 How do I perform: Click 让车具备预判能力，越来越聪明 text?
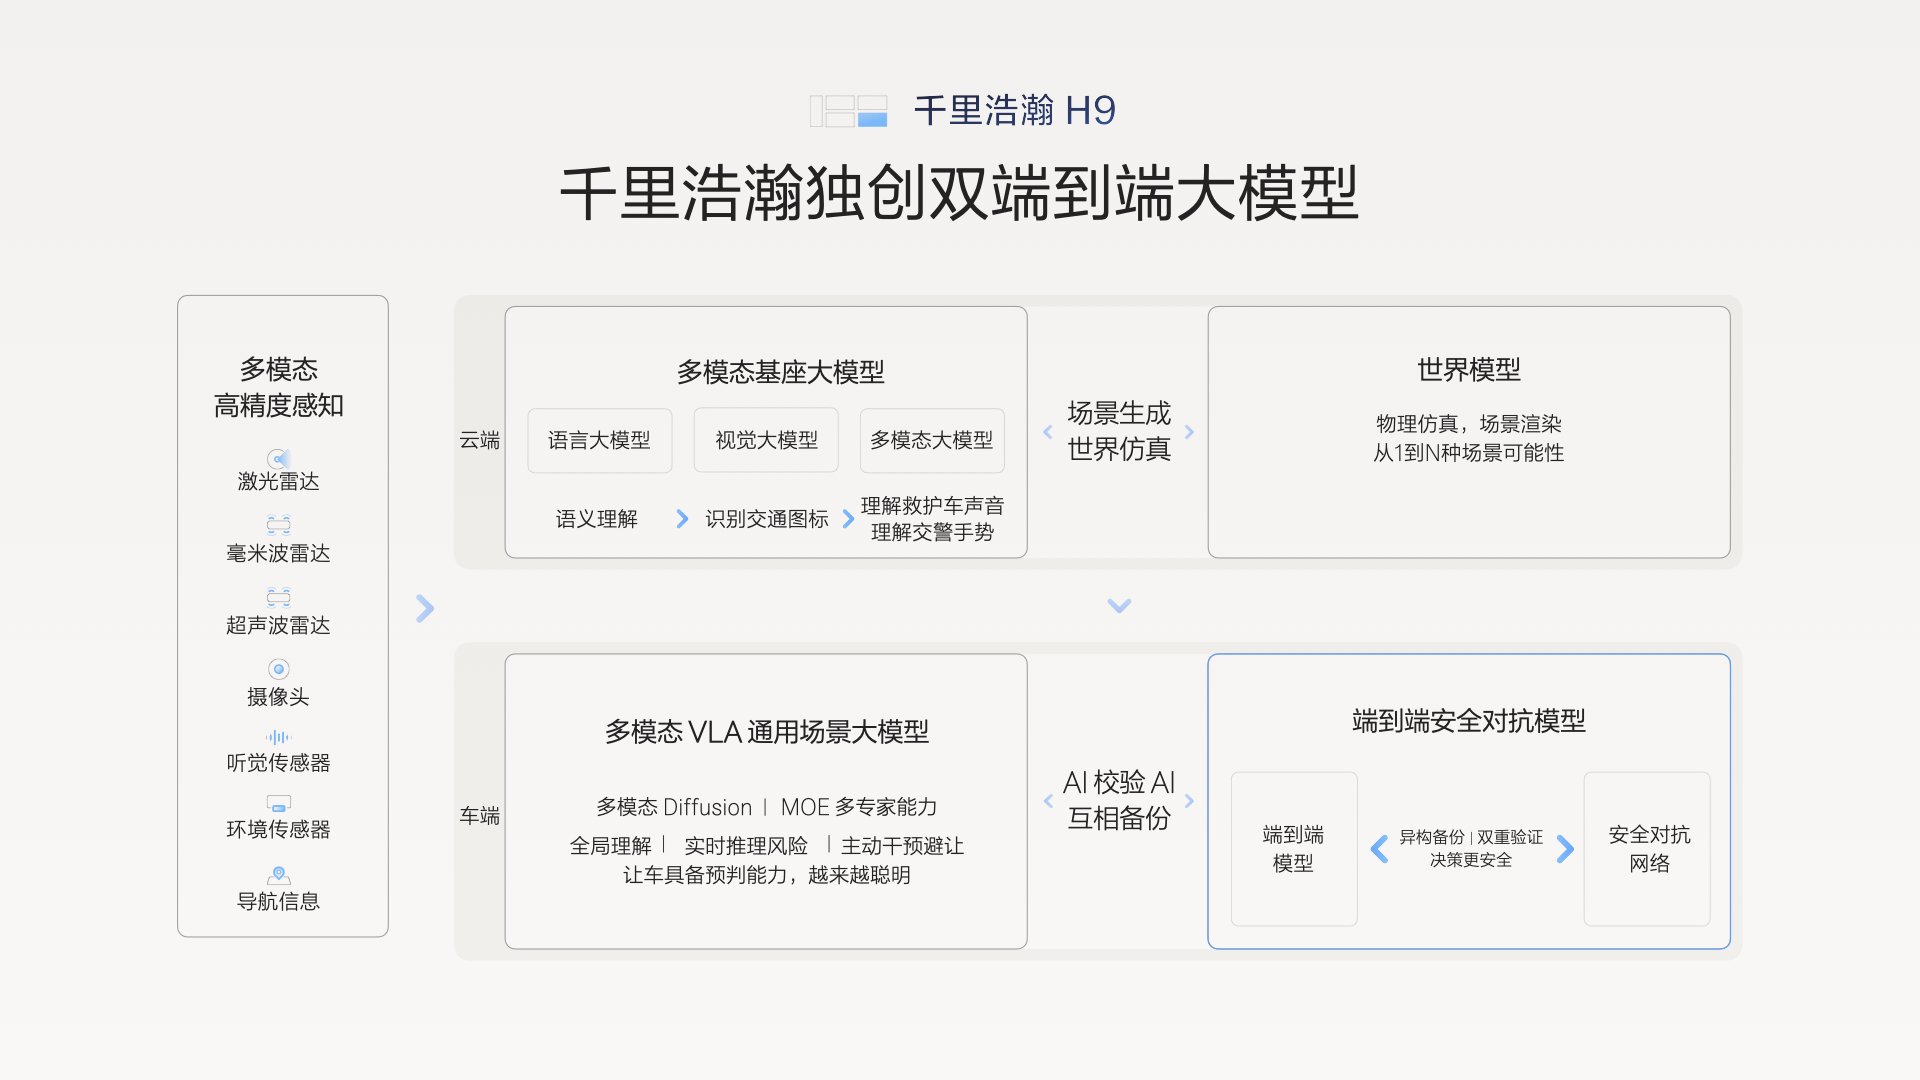coord(766,875)
